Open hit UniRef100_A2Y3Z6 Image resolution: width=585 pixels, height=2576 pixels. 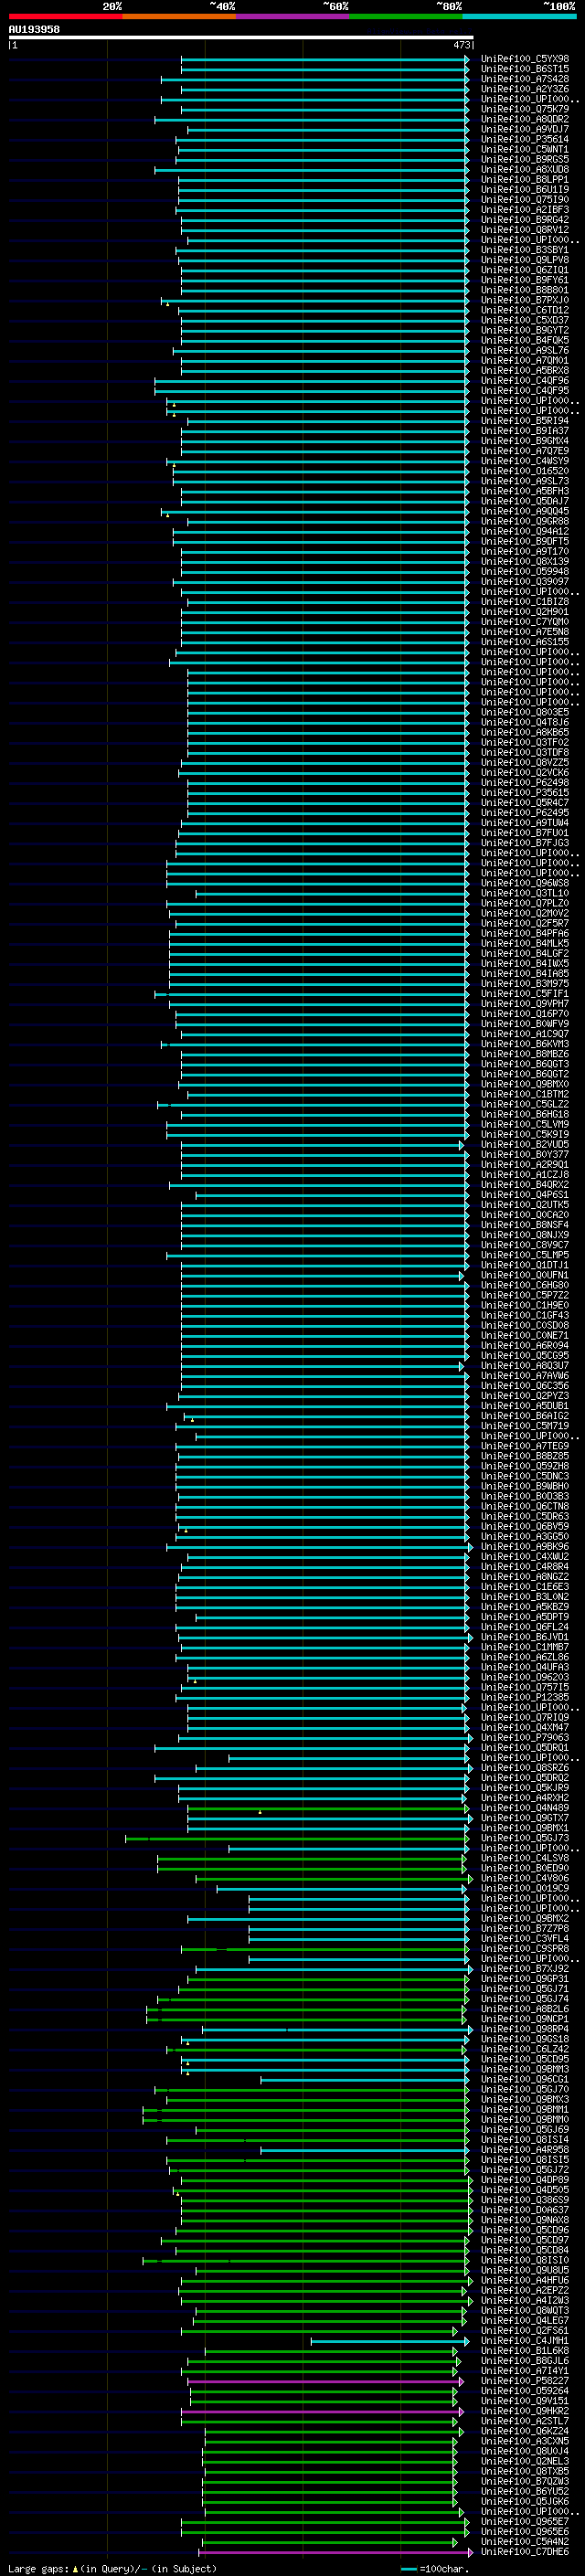(525, 89)
